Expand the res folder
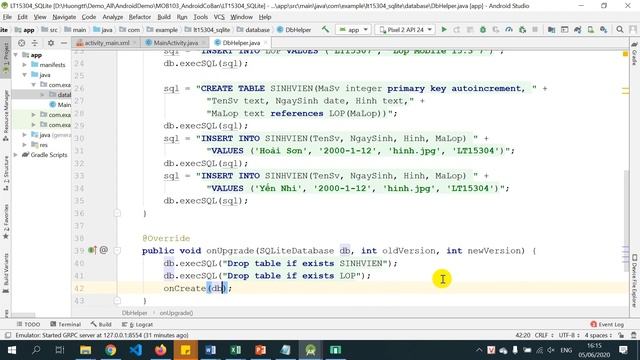640x360 pixels. click(24, 144)
